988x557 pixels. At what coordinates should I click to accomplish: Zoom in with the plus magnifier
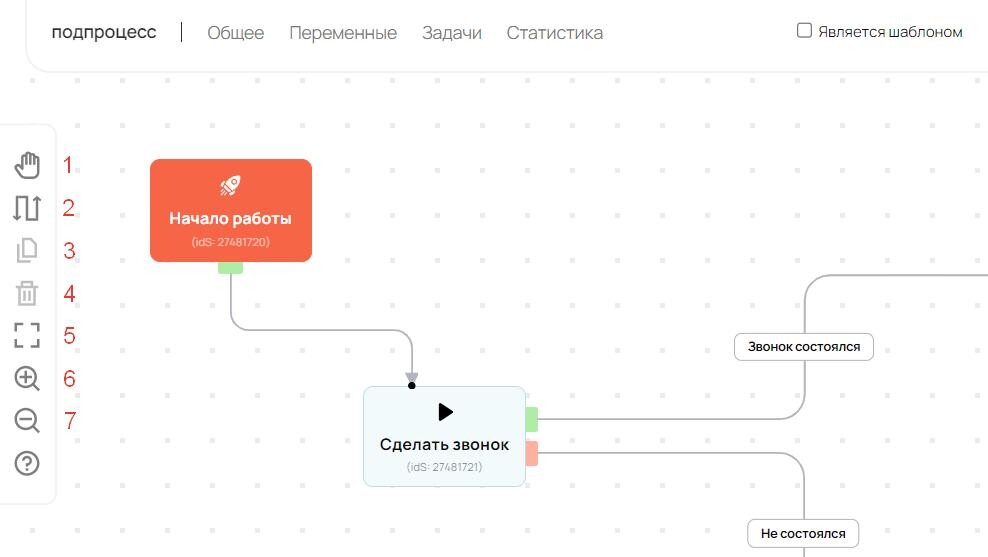pyautogui.click(x=27, y=378)
